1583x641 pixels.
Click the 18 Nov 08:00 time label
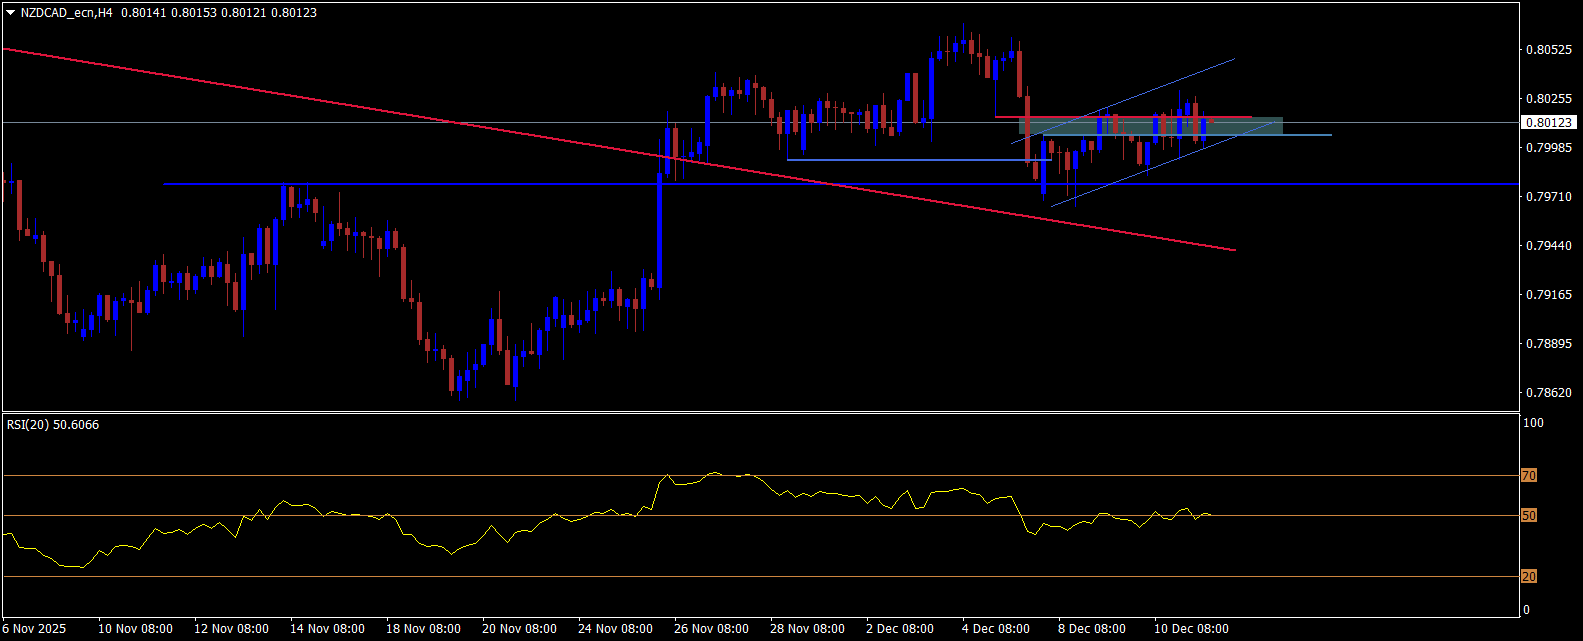point(423,629)
